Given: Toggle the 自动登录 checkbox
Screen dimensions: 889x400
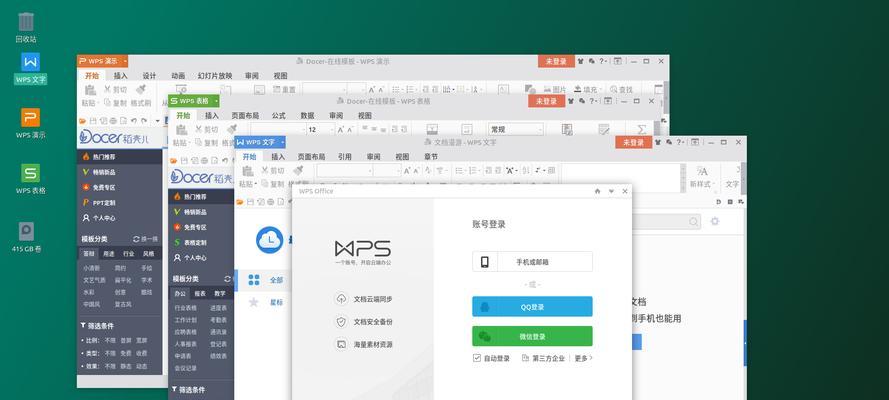Looking at the screenshot, I should (x=477, y=358).
